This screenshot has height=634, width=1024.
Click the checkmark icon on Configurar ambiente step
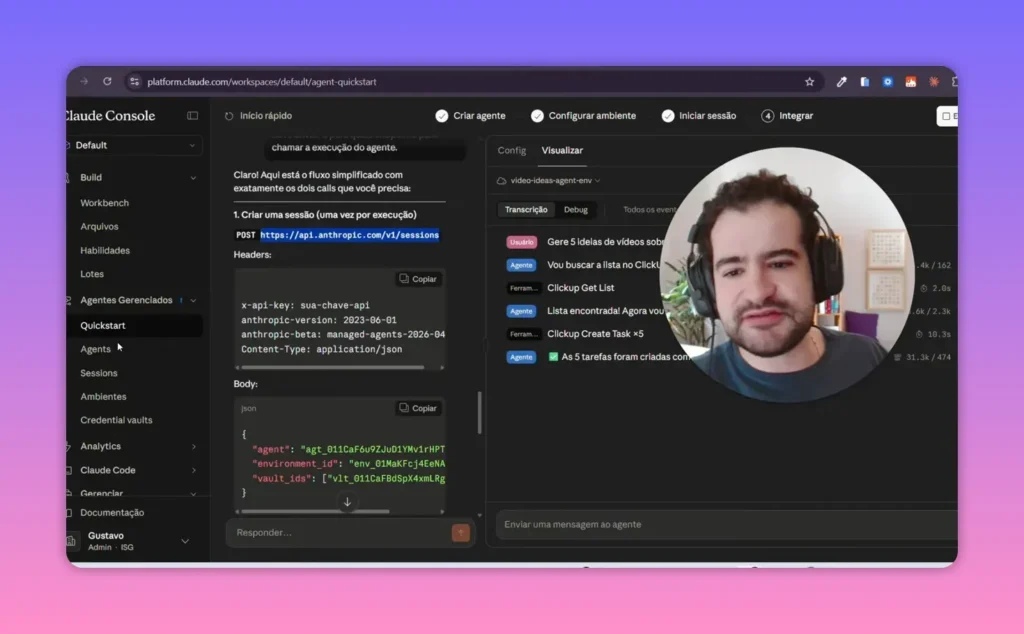pyautogui.click(x=537, y=115)
